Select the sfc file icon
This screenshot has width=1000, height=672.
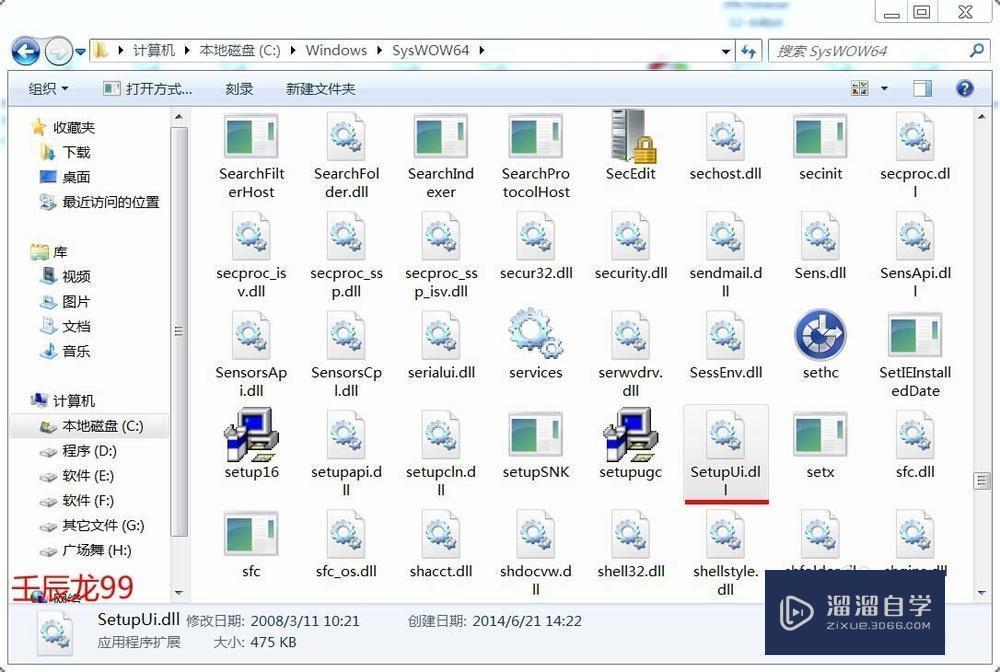(251, 536)
